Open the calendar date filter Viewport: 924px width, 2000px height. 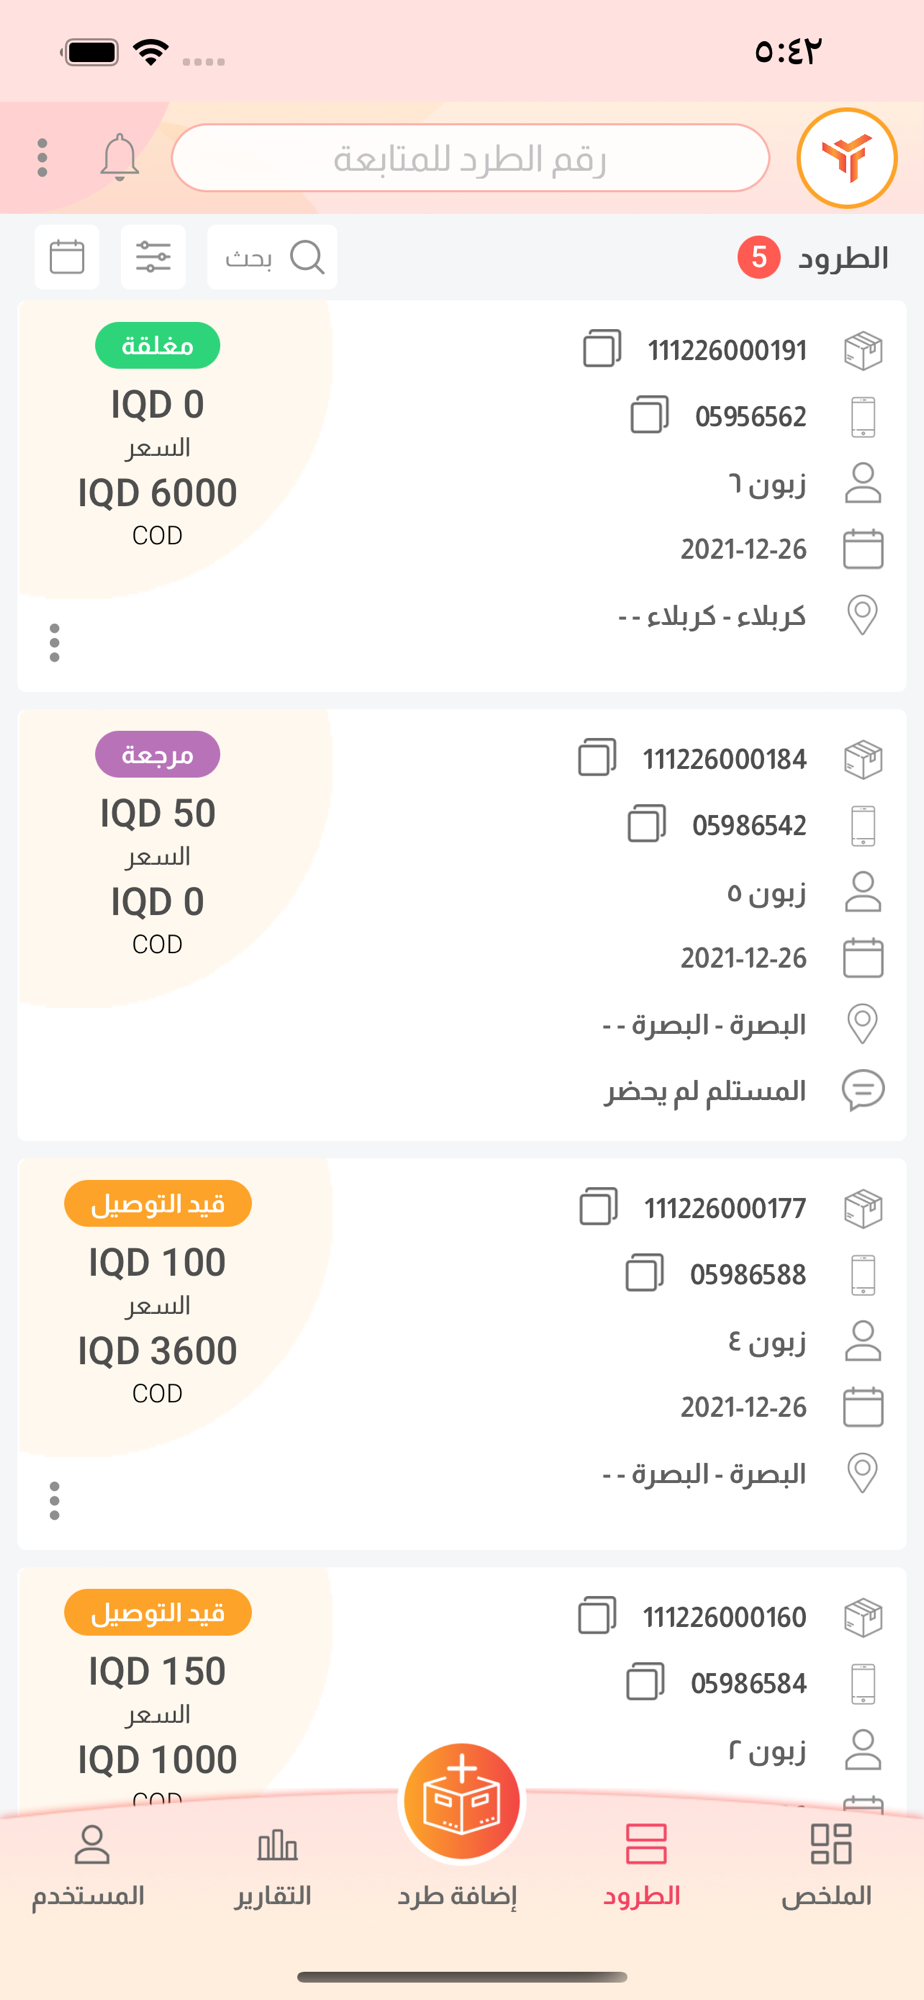67,257
